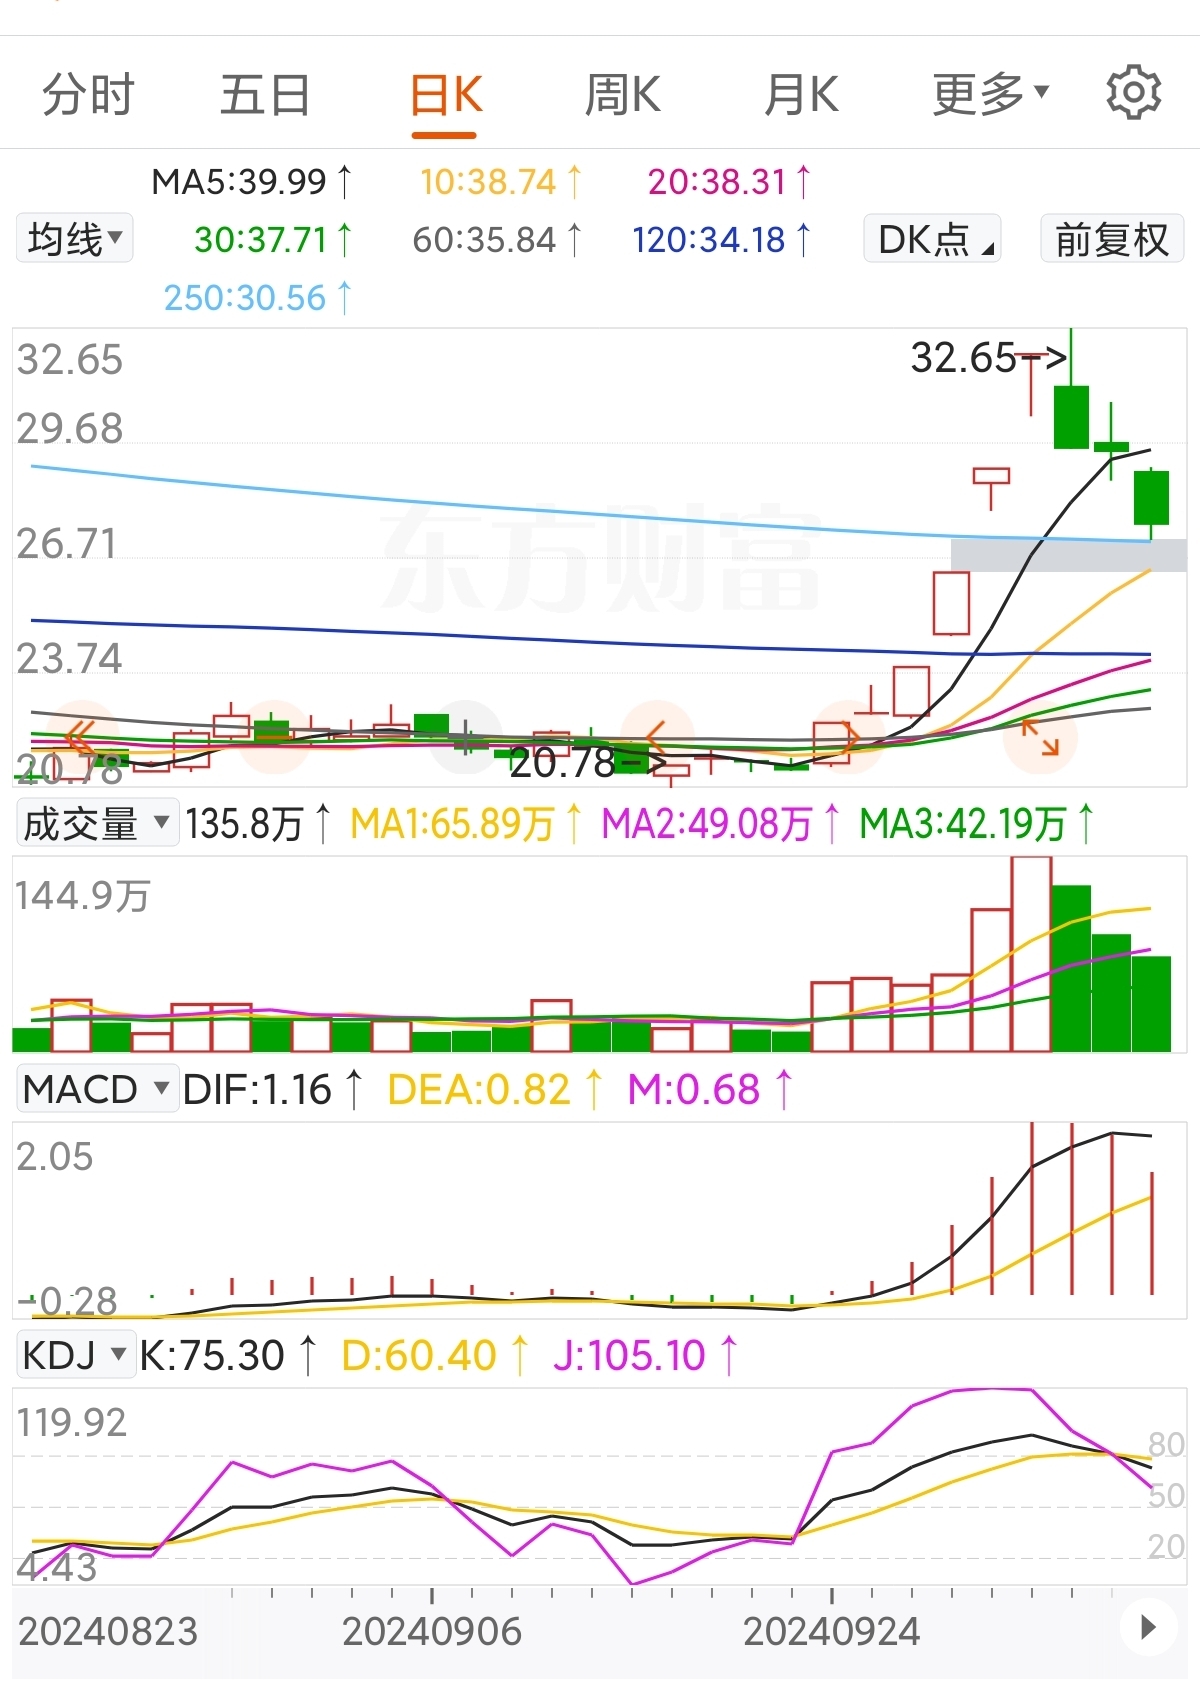Click the play arrow beside the dates
Viewport: 1200px width, 1687px height.
[x=1148, y=1627]
